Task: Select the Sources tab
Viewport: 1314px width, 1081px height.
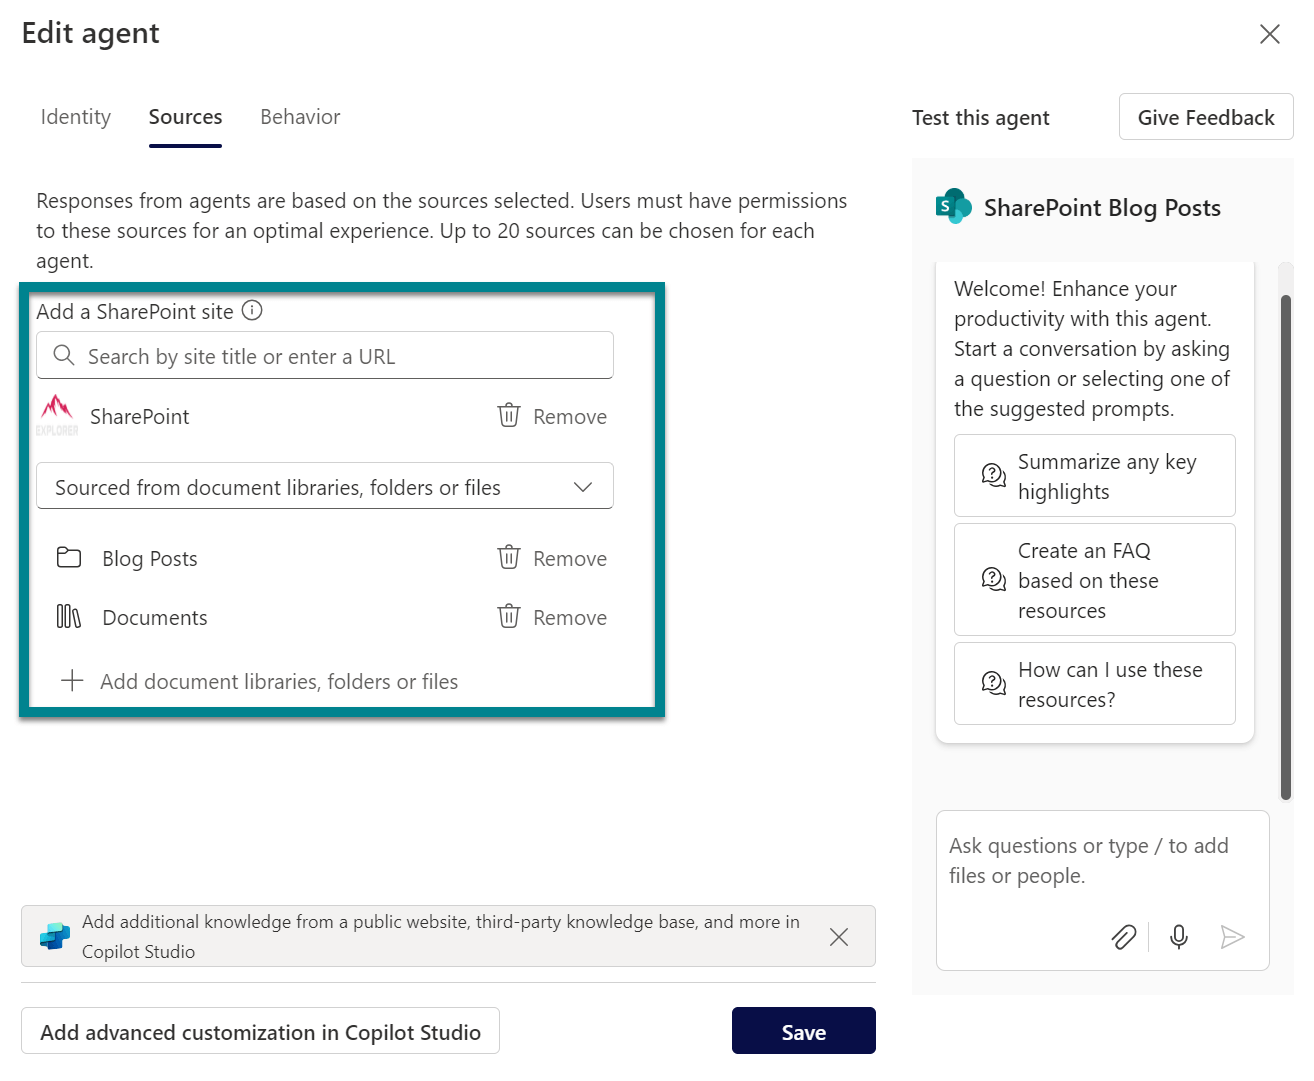Action: point(185,117)
